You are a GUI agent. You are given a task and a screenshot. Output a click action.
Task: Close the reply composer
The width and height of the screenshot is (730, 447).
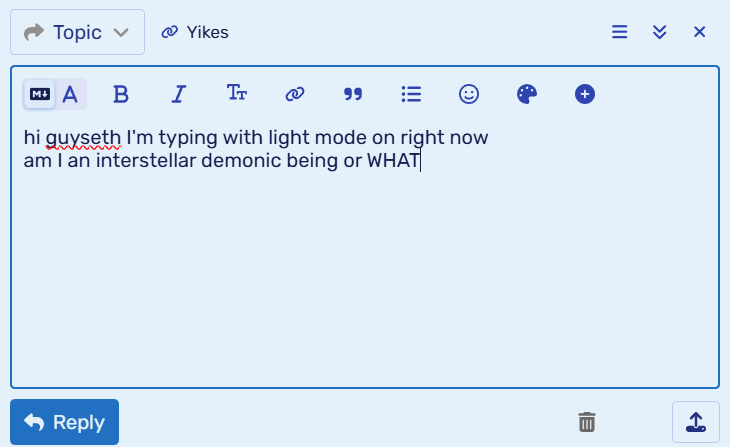699,32
